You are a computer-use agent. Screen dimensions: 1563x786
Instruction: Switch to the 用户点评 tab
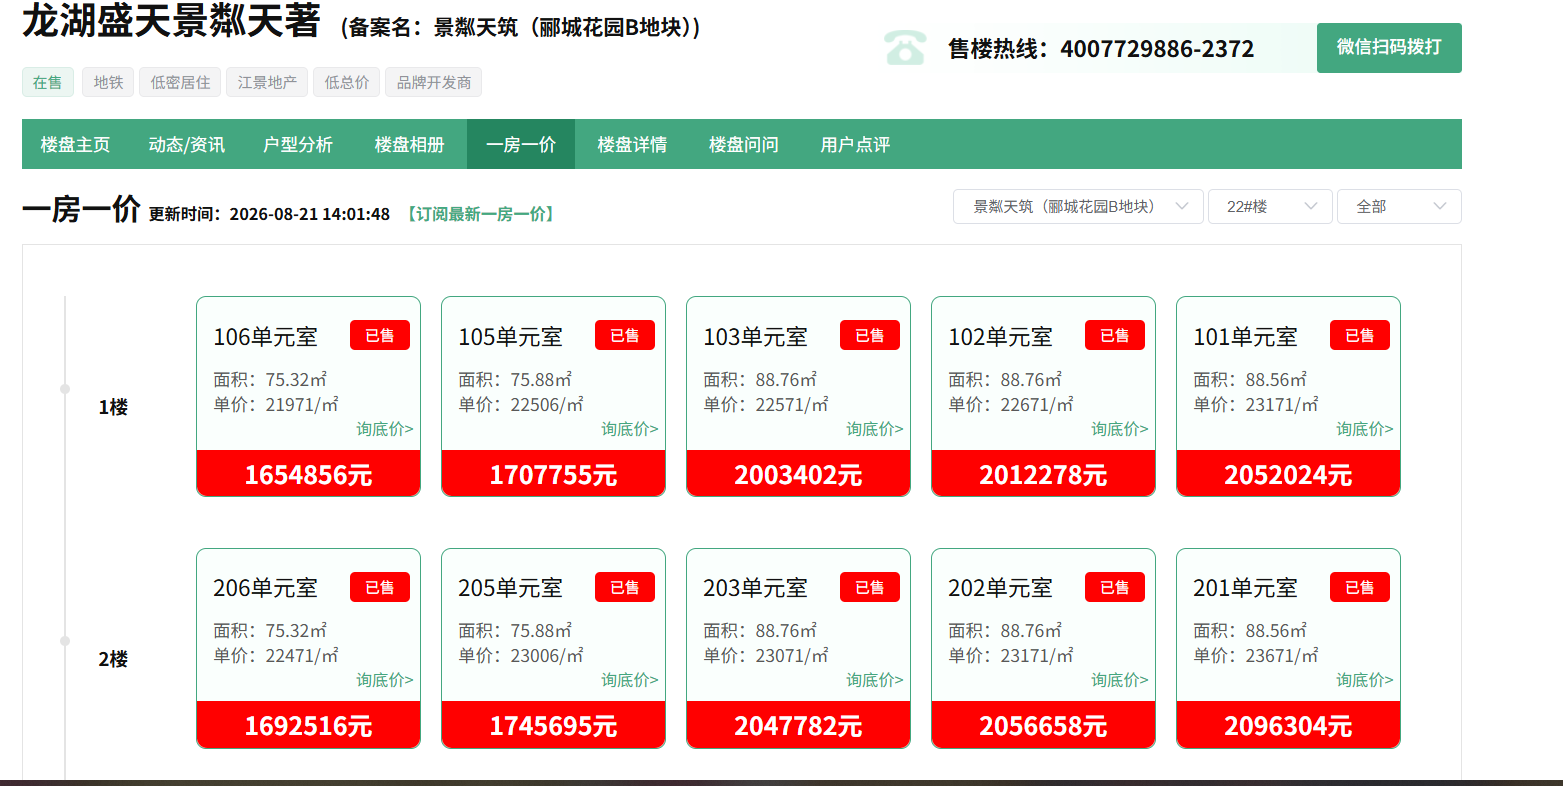[855, 145]
